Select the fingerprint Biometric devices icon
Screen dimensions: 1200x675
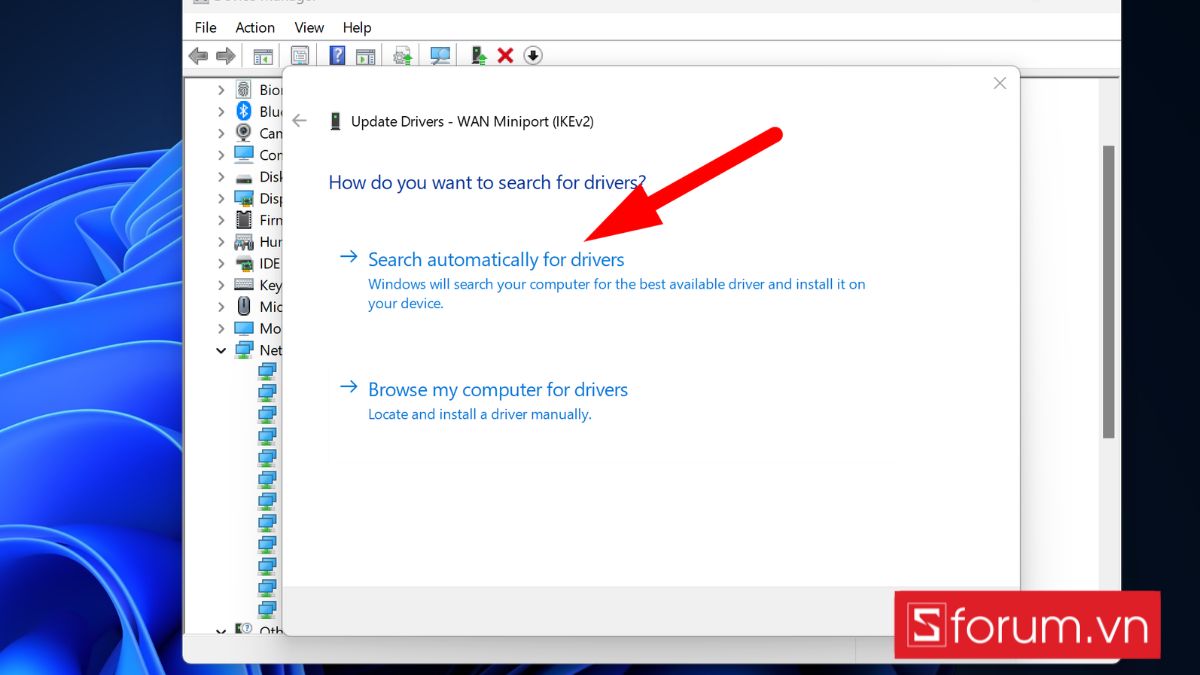click(243, 90)
